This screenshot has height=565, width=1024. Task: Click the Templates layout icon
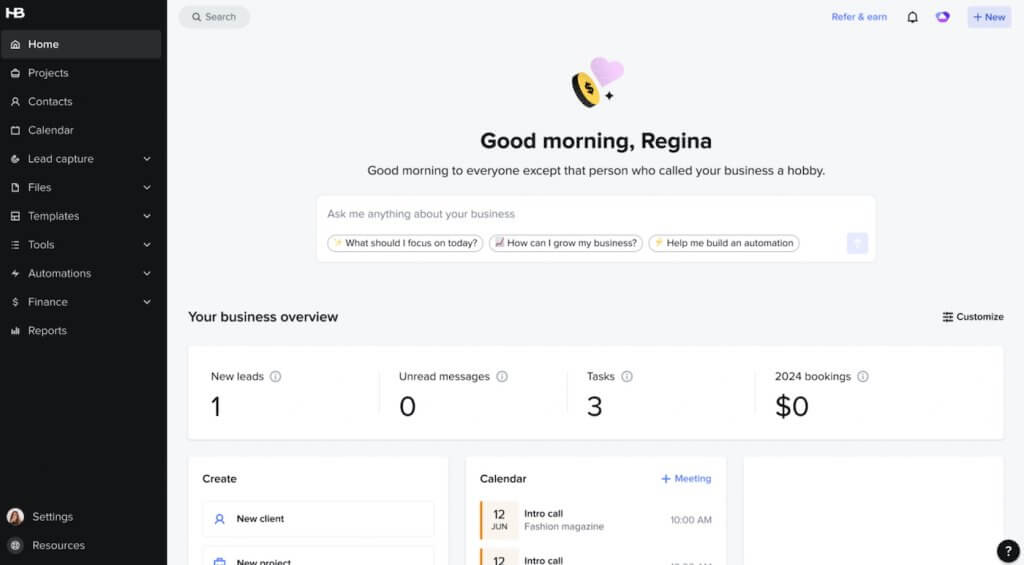15,216
